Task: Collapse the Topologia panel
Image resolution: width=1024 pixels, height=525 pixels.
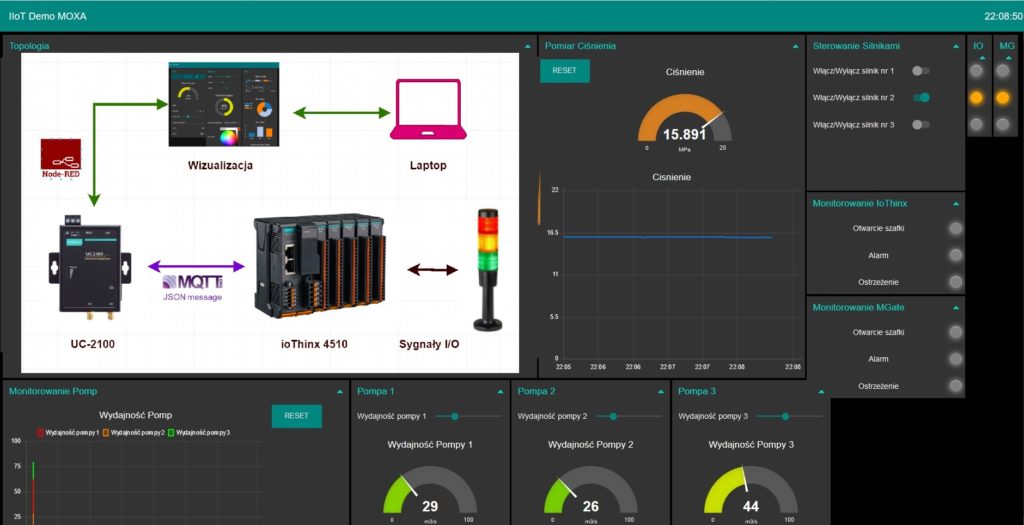Action: pyautogui.click(x=527, y=46)
